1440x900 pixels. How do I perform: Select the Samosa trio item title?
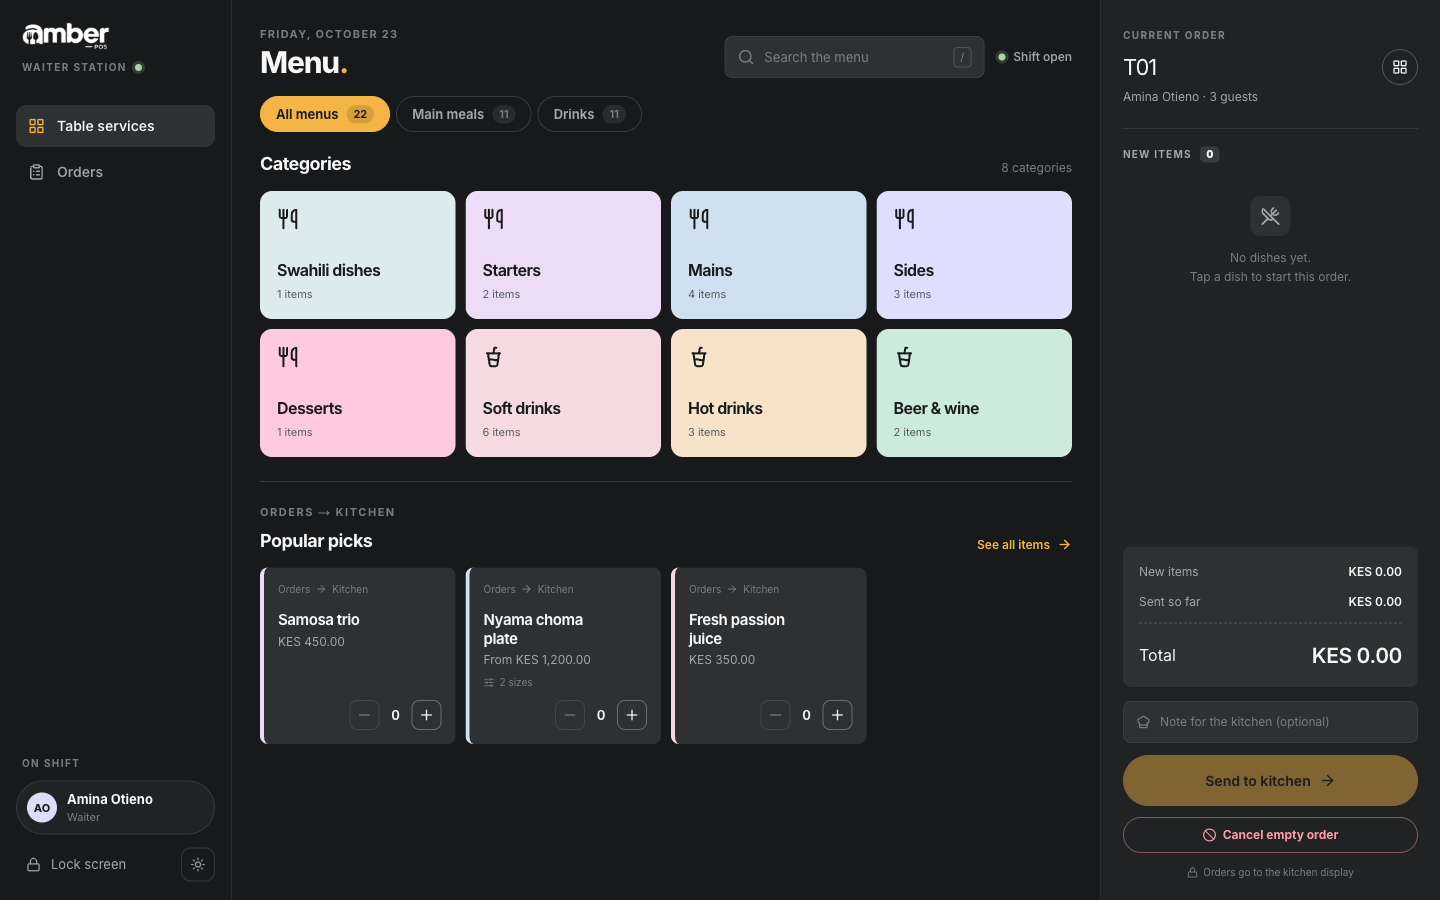pos(319,620)
